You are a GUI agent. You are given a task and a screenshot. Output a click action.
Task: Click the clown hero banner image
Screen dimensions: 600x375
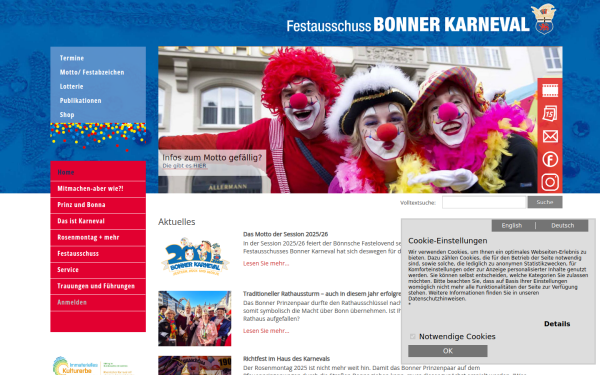[x=360, y=119]
